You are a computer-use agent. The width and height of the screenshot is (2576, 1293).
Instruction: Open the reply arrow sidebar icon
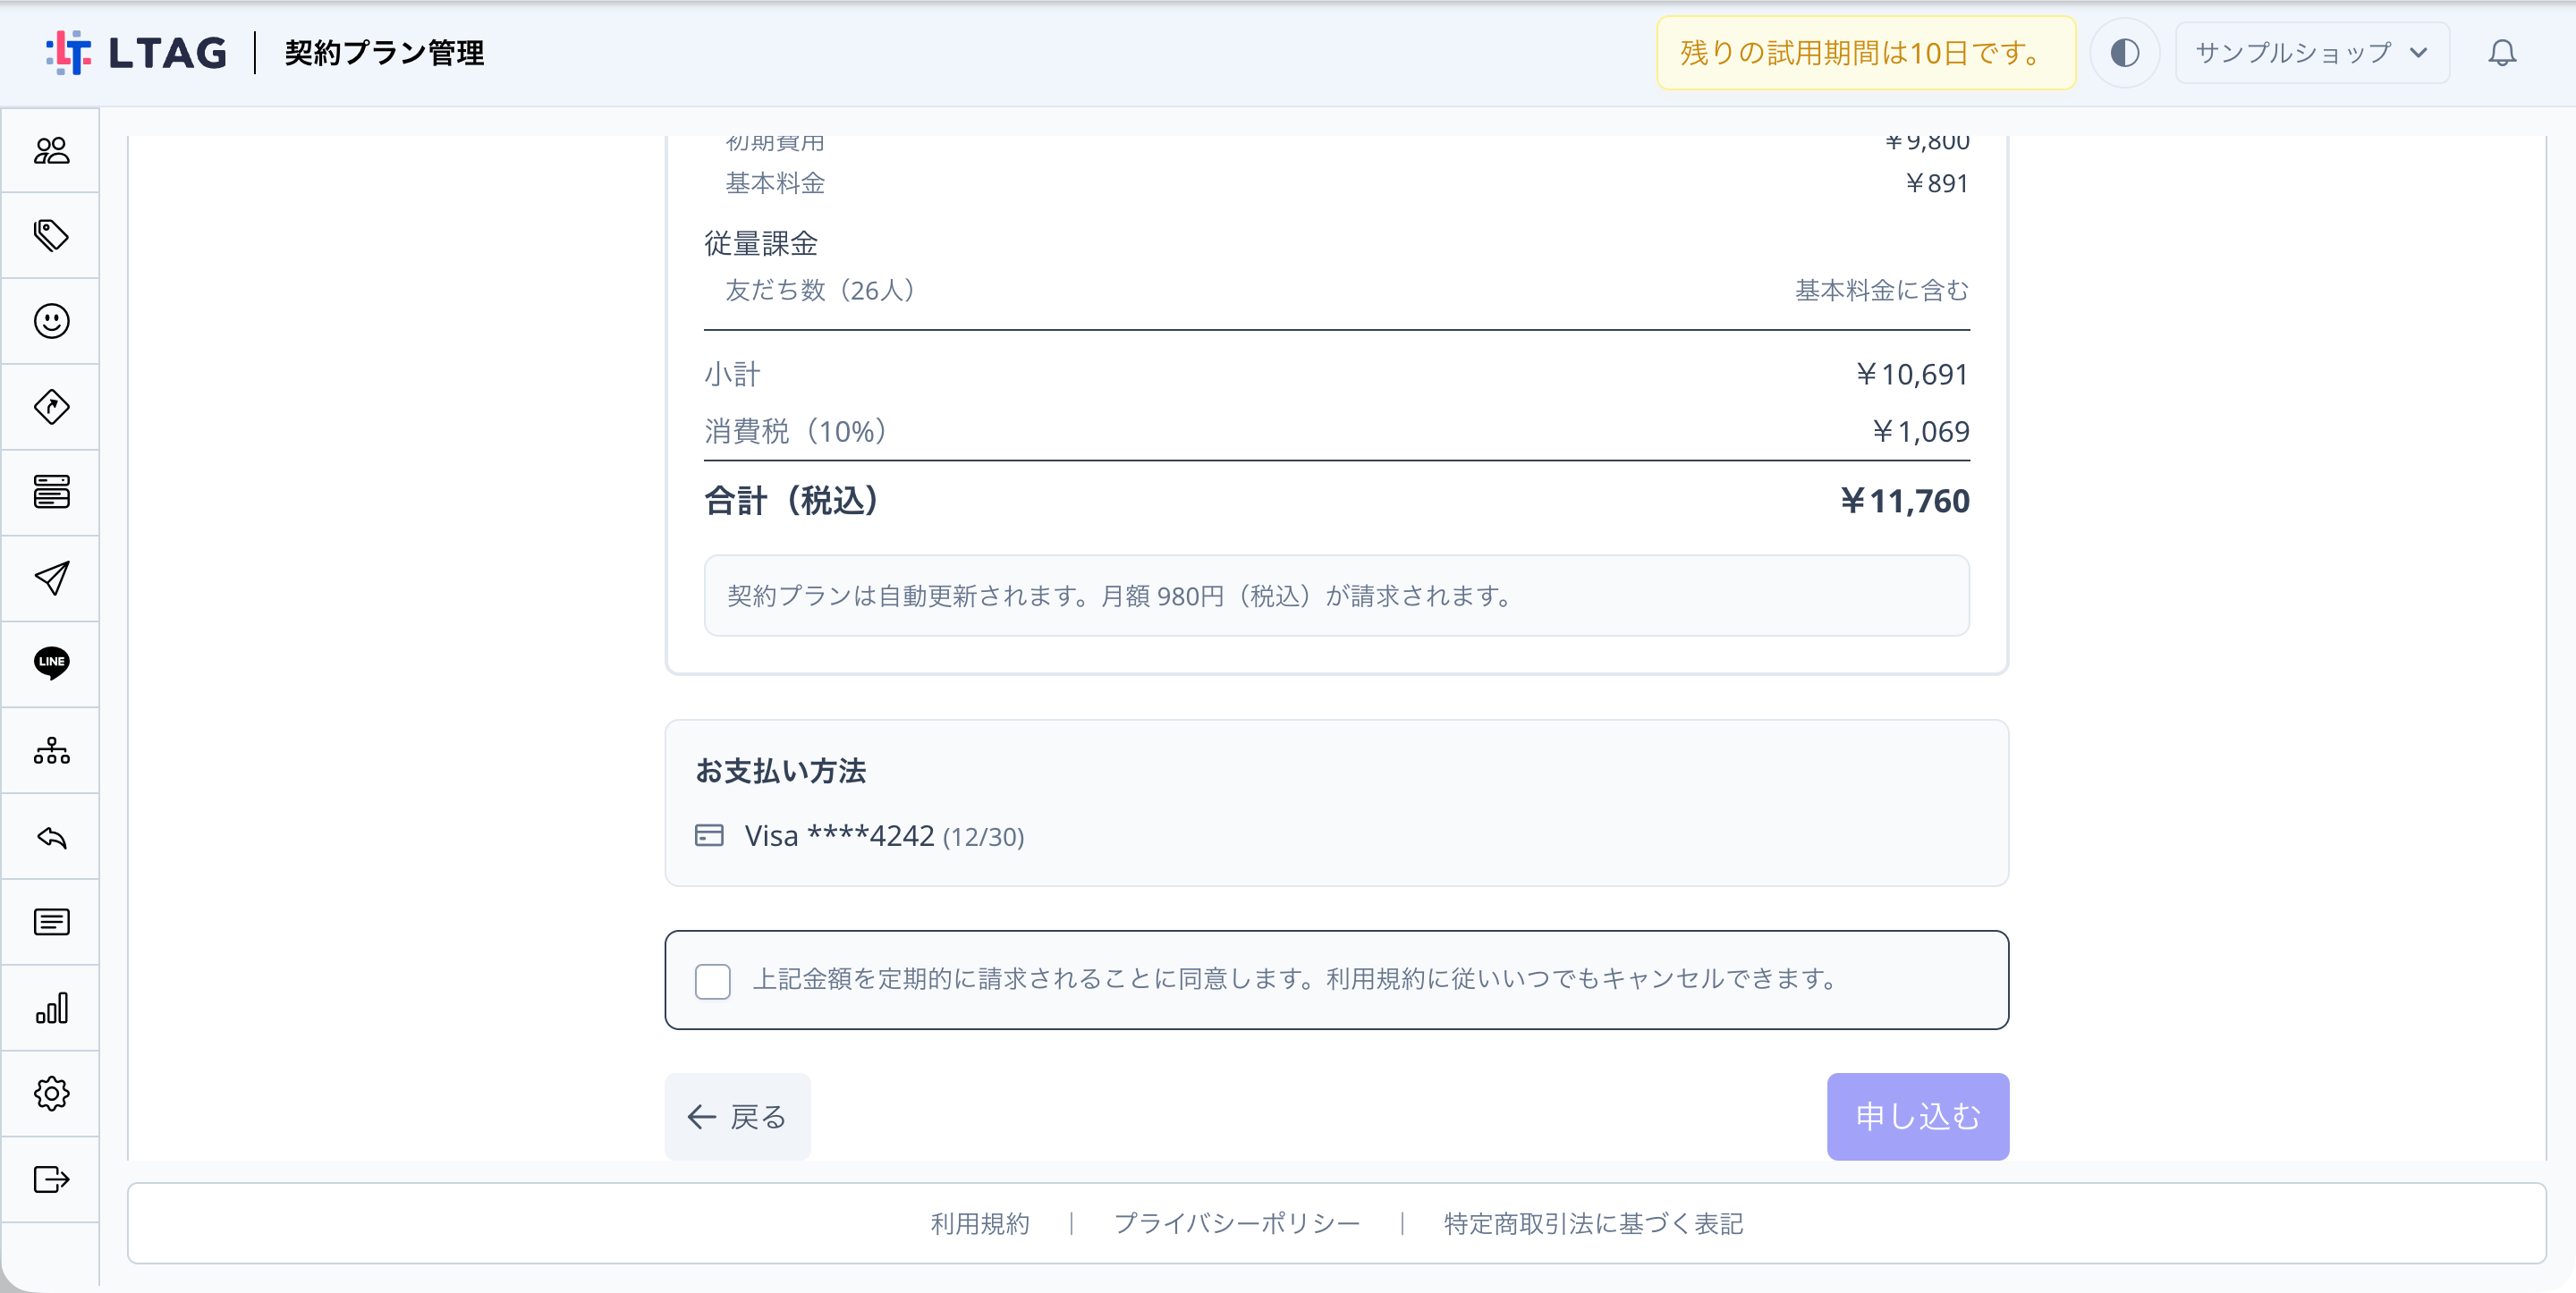pyautogui.click(x=51, y=837)
